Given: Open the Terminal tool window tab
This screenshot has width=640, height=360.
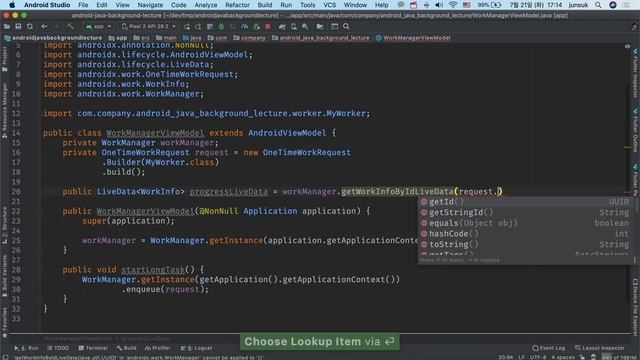Looking at the screenshot, I should 93,348.
